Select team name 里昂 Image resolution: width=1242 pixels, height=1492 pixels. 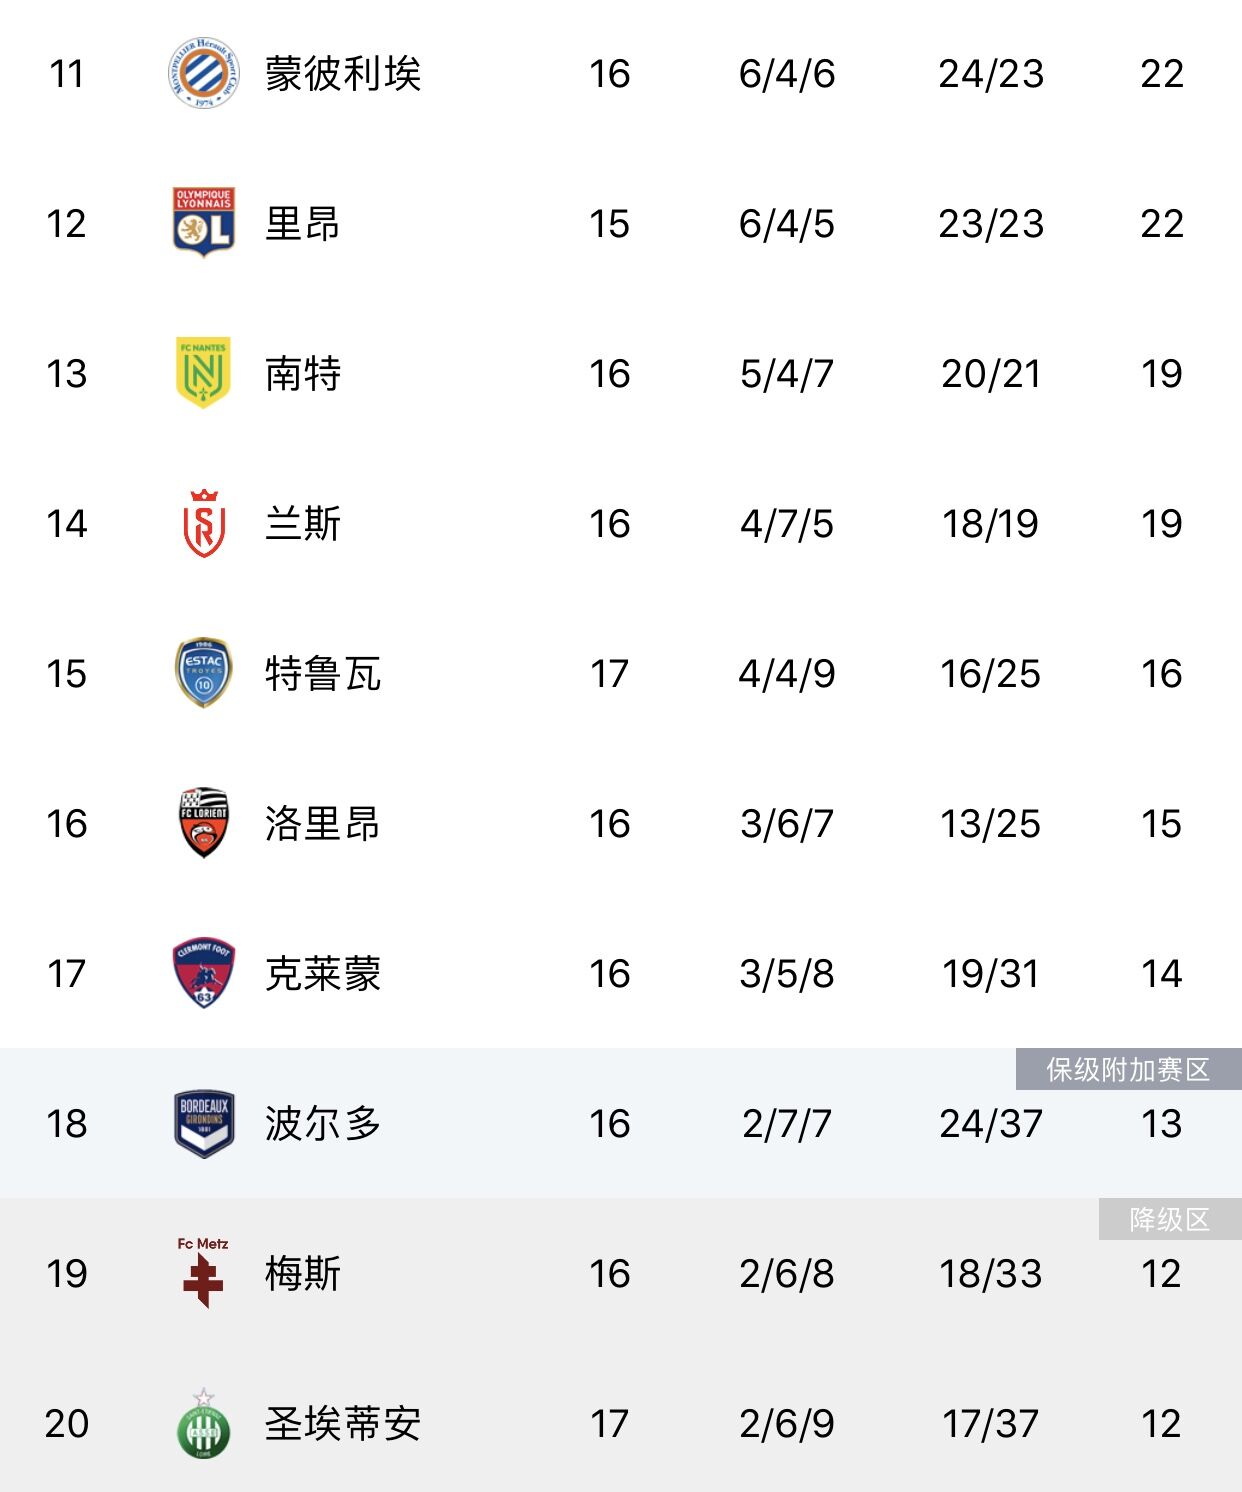click(x=303, y=224)
